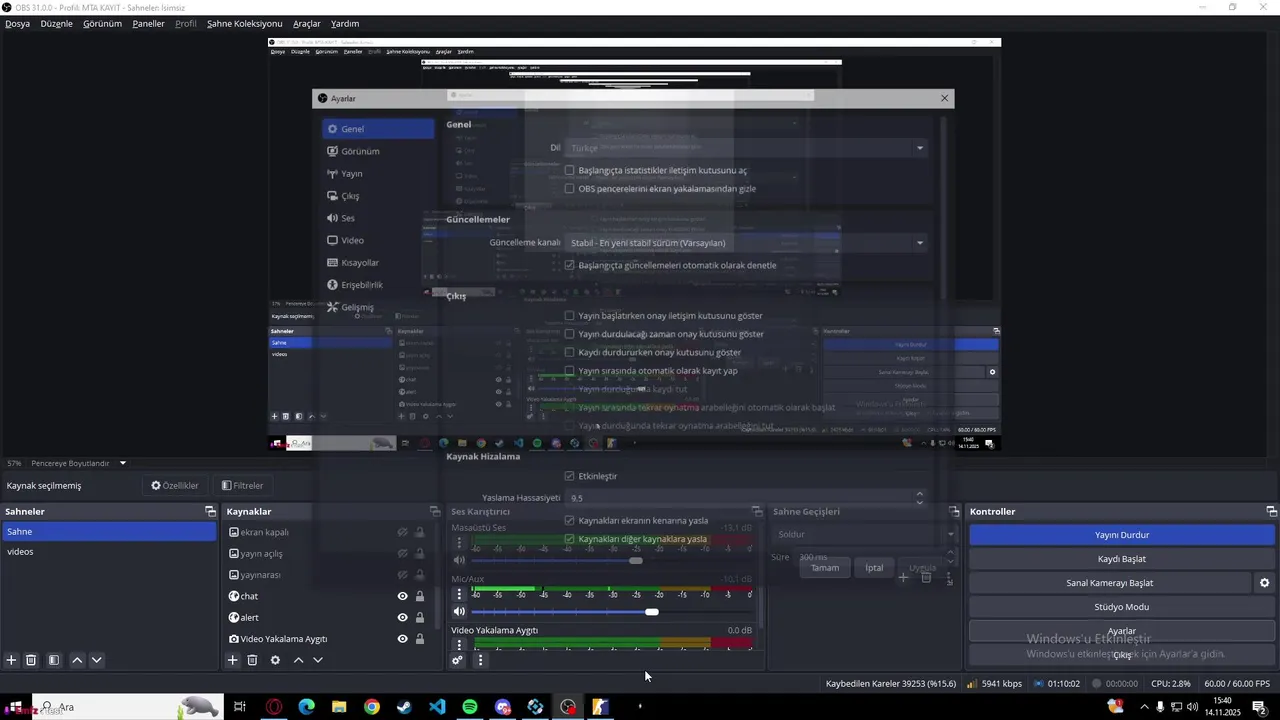
Task: Select the Sahne scene
Action: point(108,532)
